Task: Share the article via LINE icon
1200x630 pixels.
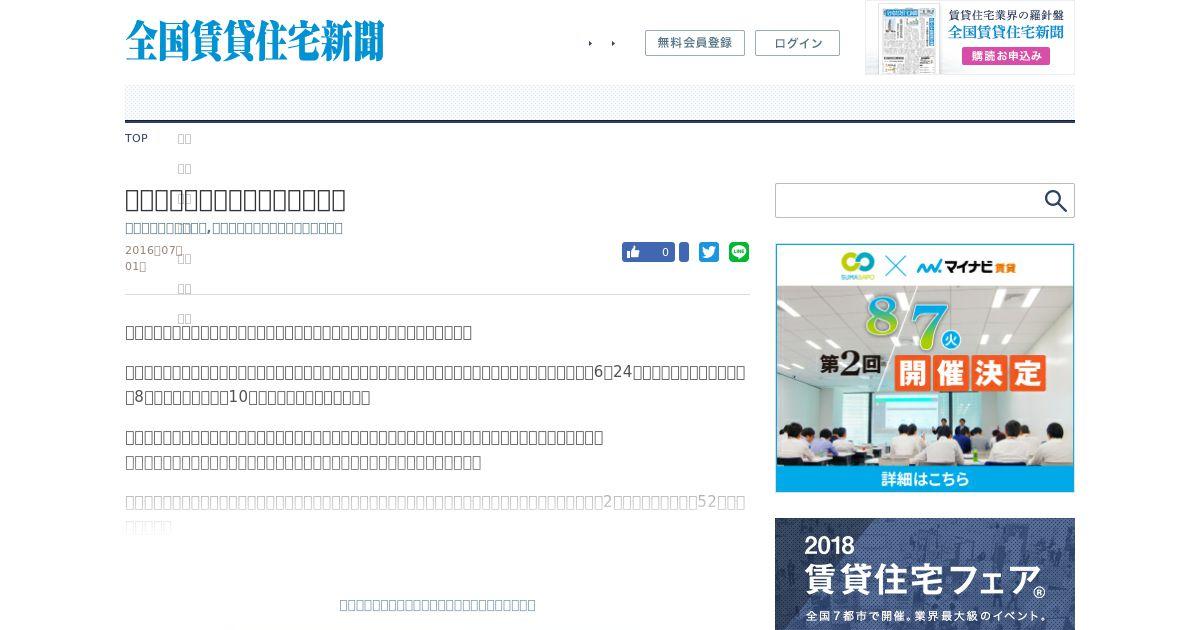Action: coord(739,252)
